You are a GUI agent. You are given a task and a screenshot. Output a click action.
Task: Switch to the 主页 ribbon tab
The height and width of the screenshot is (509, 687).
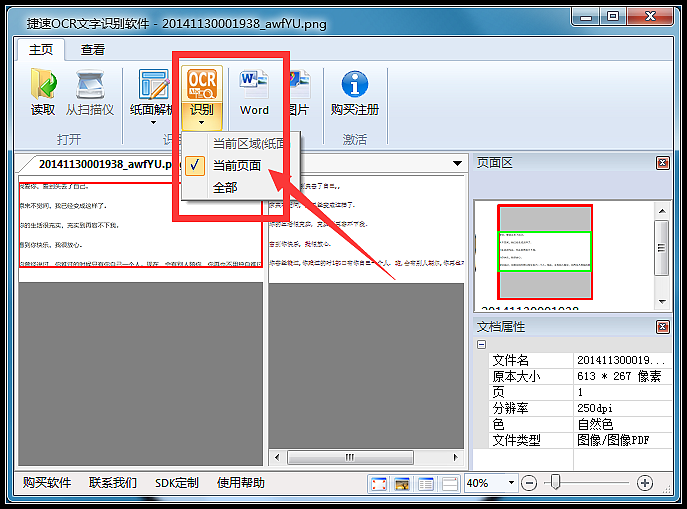[x=41, y=49]
